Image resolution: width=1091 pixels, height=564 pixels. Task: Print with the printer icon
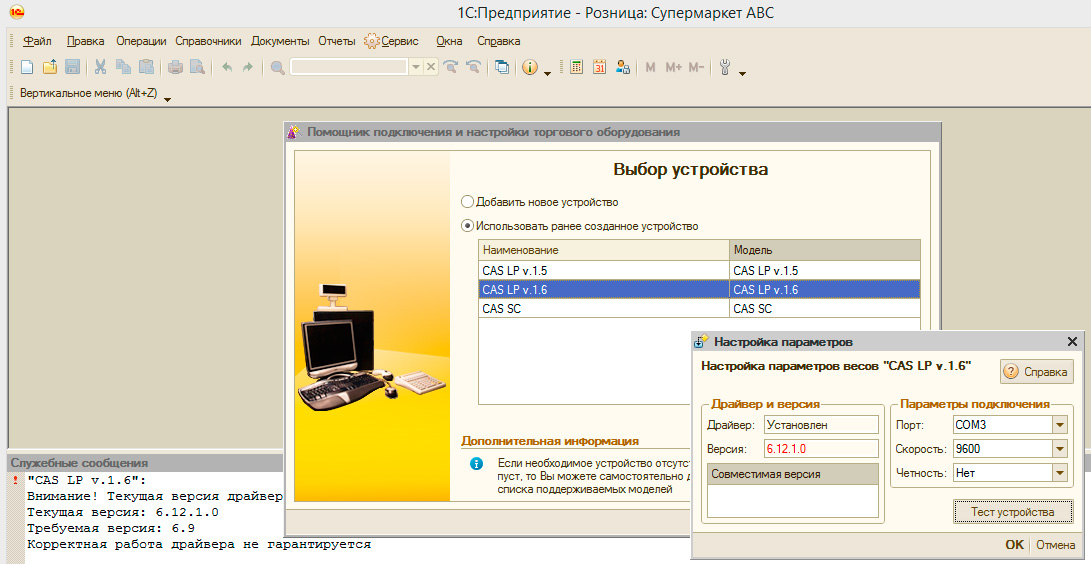pyautogui.click(x=175, y=67)
